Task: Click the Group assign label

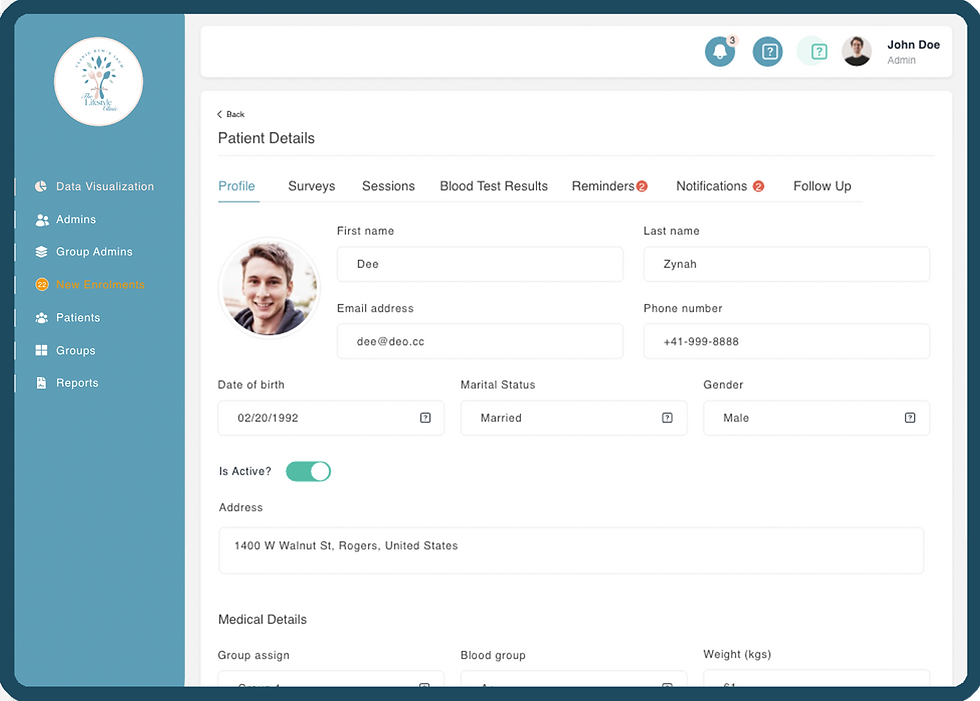Action: pyautogui.click(x=254, y=655)
